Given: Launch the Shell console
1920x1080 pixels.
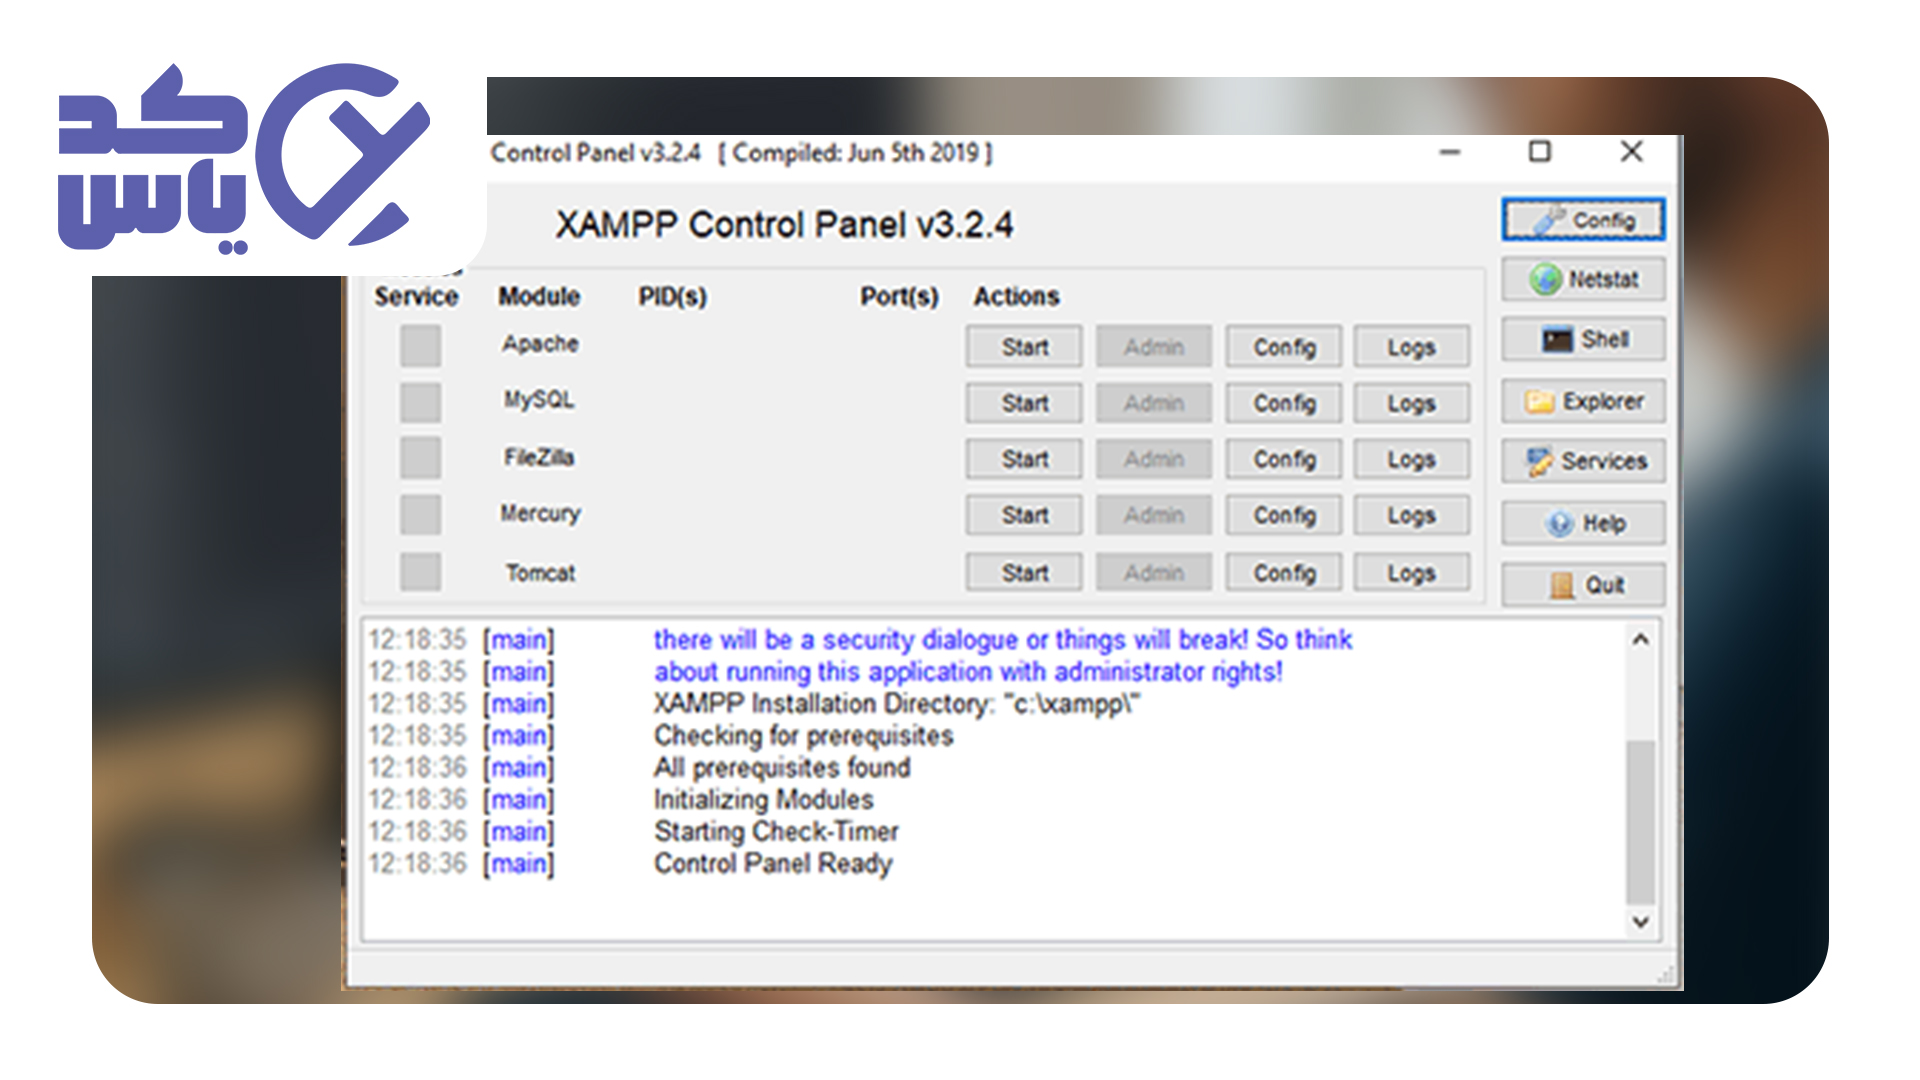Looking at the screenshot, I should (x=1583, y=339).
